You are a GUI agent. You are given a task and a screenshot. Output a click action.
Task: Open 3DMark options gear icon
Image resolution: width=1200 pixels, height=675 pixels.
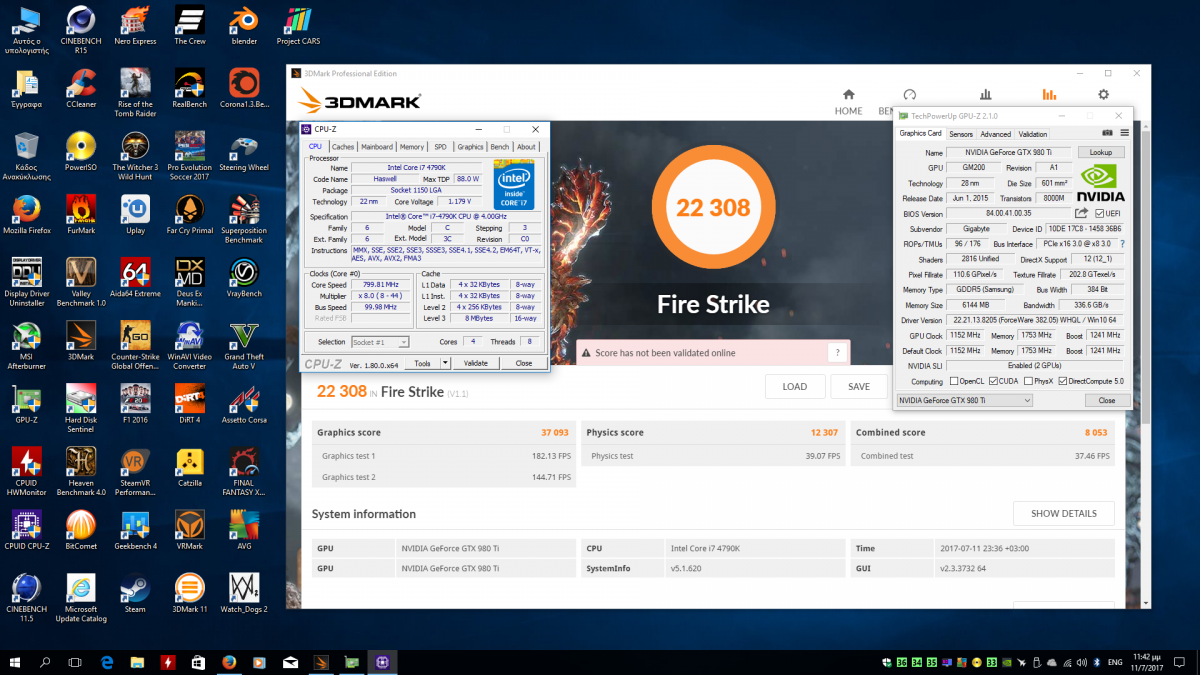(1104, 94)
